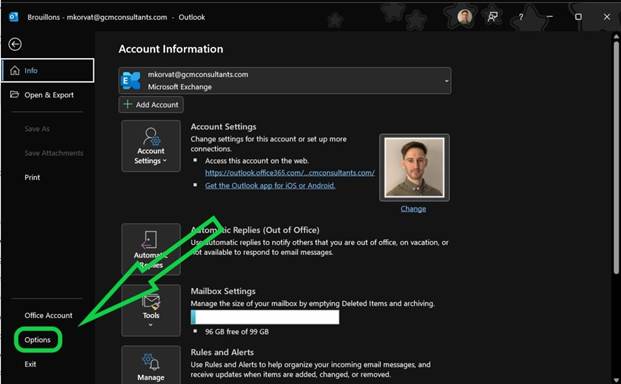
Task: Click Change under the profile photo
Action: [413, 209]
